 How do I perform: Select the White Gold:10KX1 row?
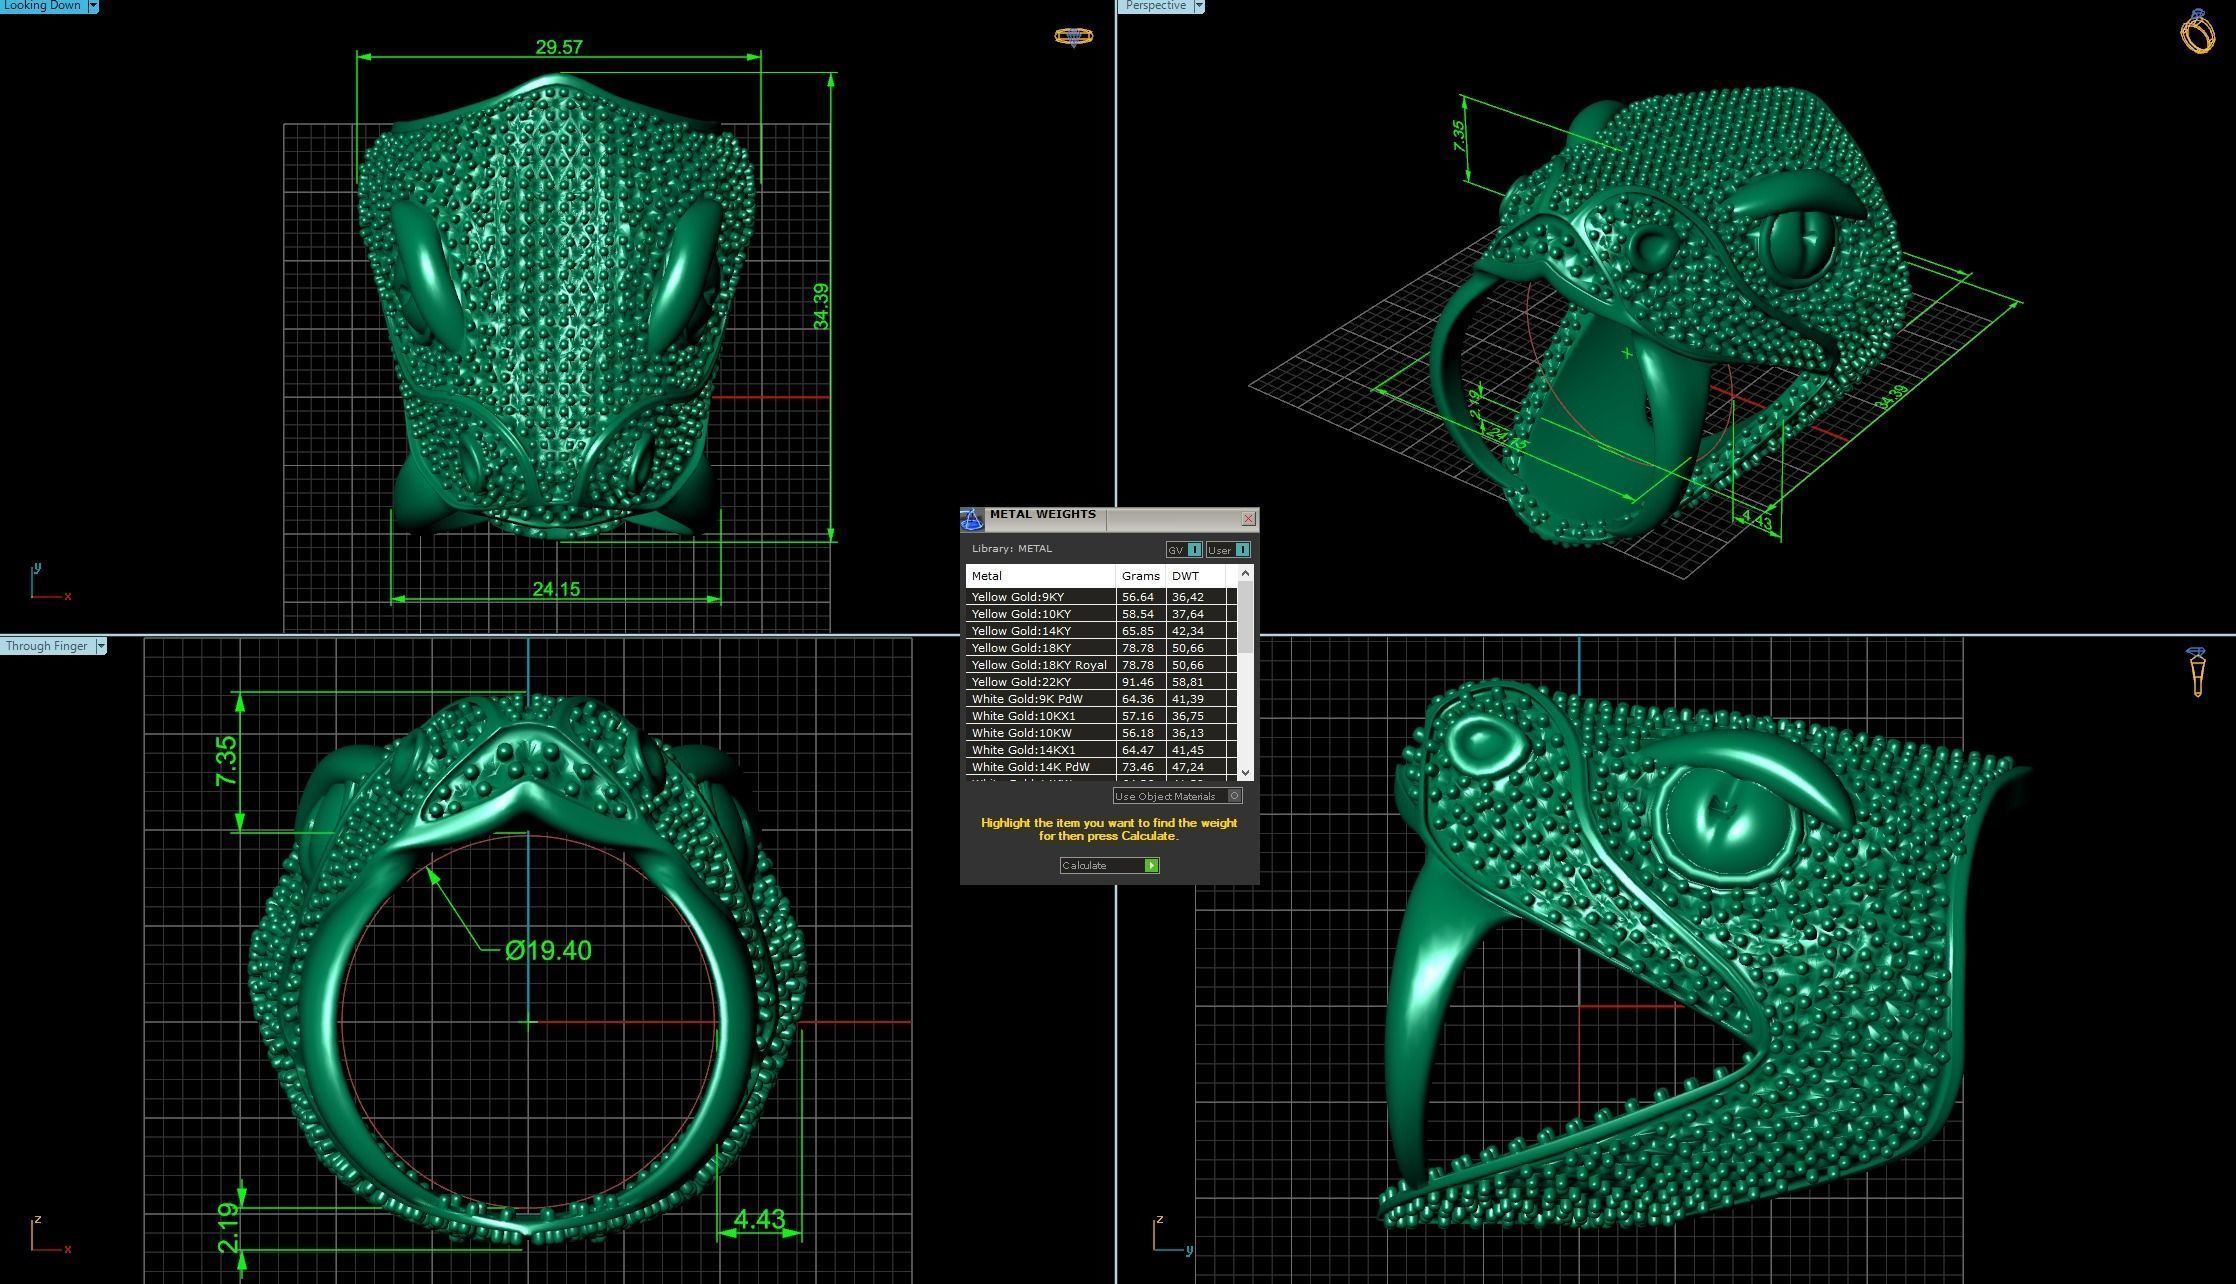pyautogui.click(x=1101, y=716)
